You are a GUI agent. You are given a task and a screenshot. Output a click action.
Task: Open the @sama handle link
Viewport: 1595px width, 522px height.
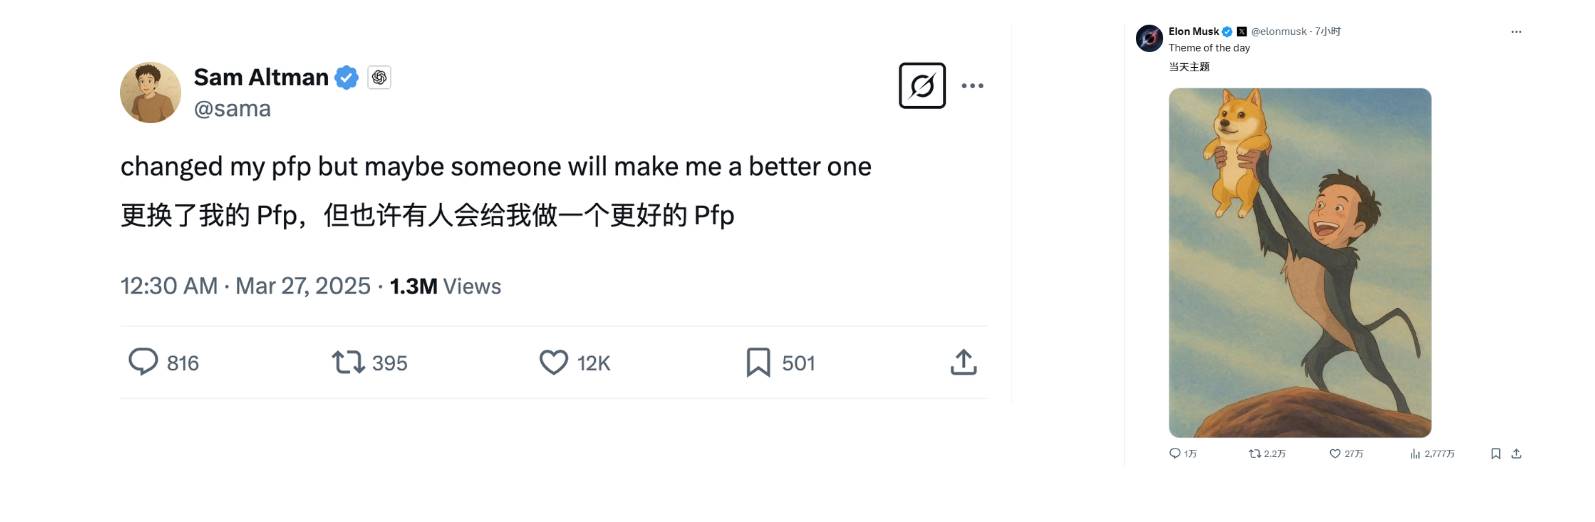tap(232, 109)
